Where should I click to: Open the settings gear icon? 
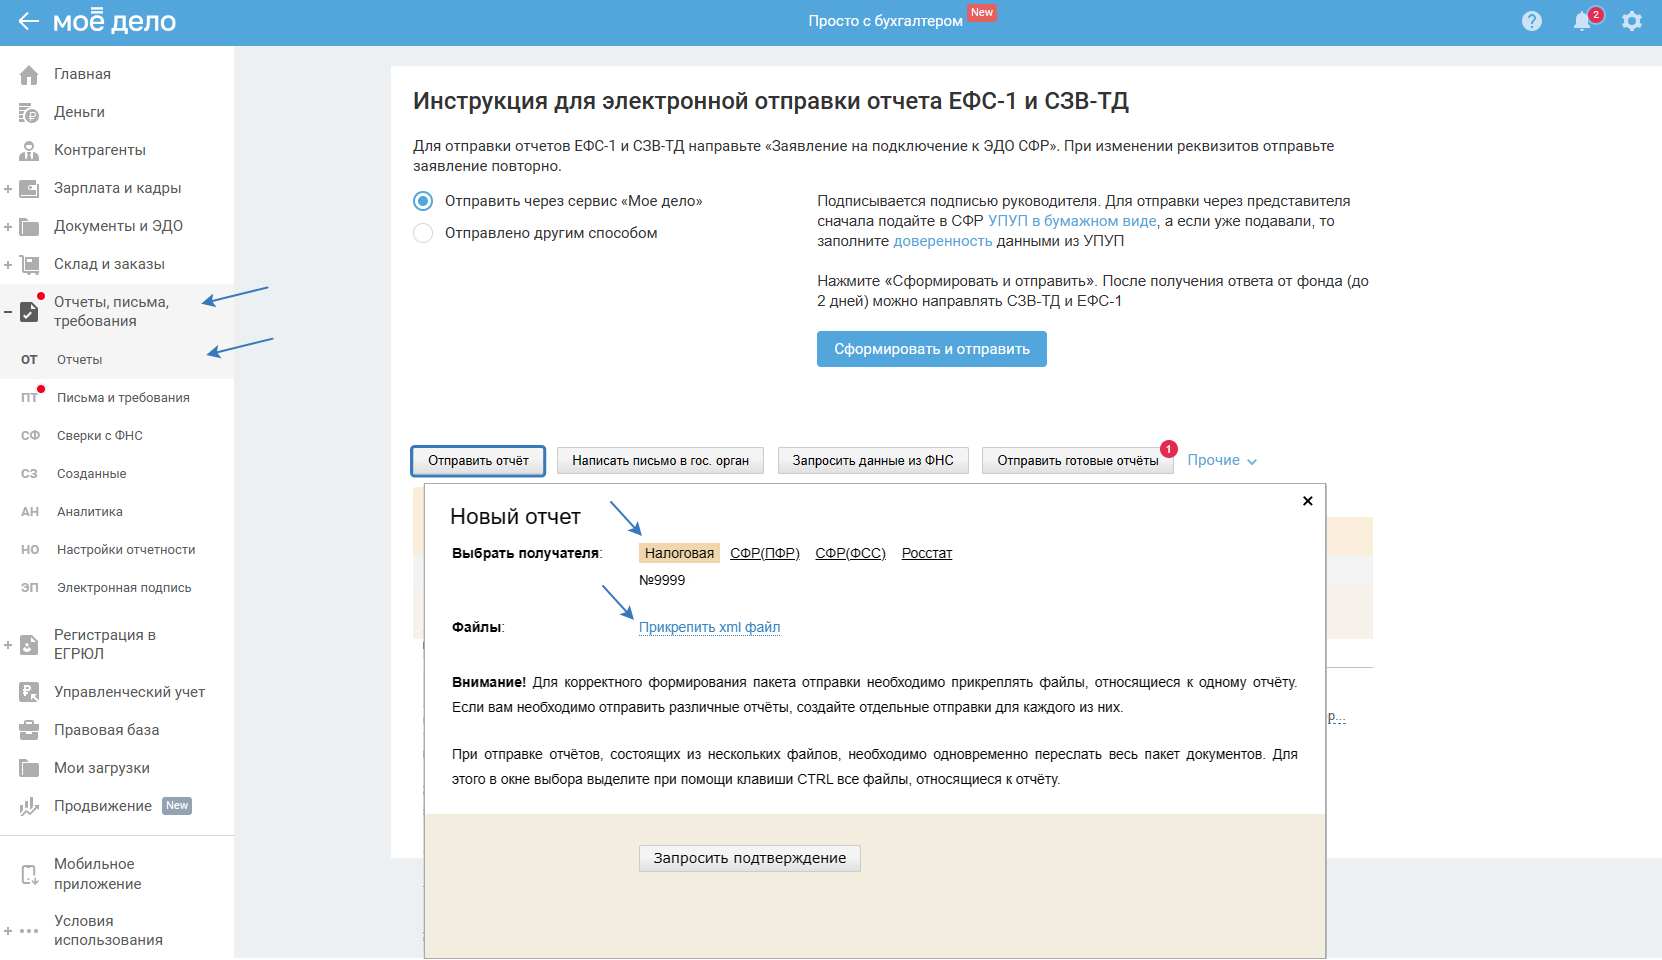[1632, 21]
